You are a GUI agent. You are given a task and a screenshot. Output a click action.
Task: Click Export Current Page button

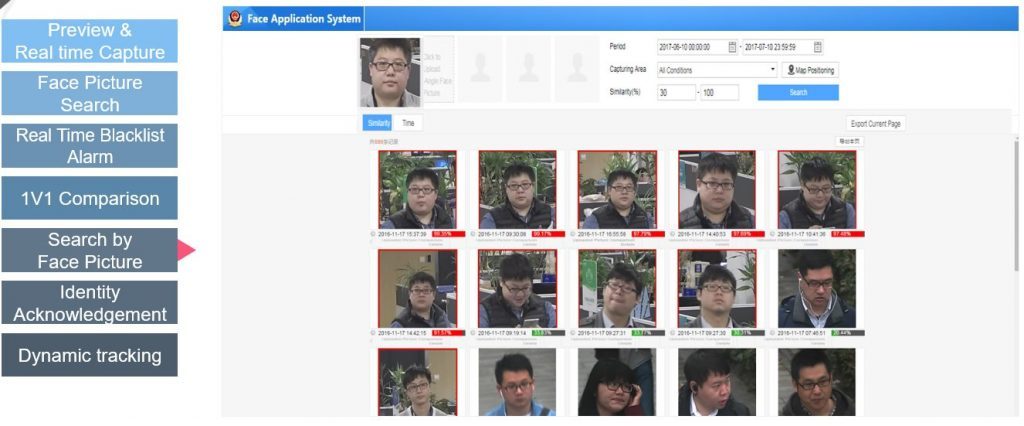coord(876,123)
